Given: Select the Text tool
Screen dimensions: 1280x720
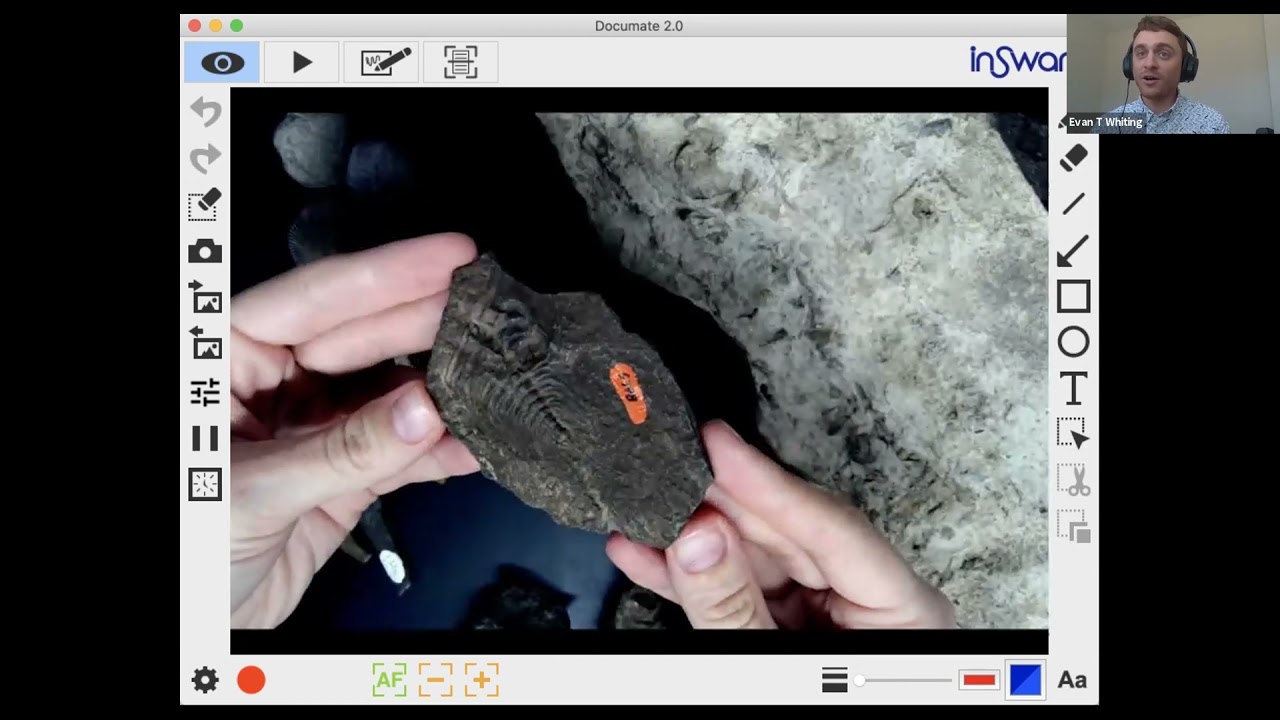Looking at the screenshot, I should coord(1073,389).
